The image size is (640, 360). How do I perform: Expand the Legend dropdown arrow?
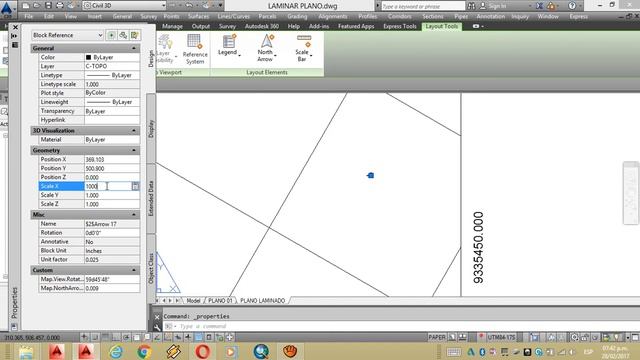pyautogui.click(x=239, y=55)
